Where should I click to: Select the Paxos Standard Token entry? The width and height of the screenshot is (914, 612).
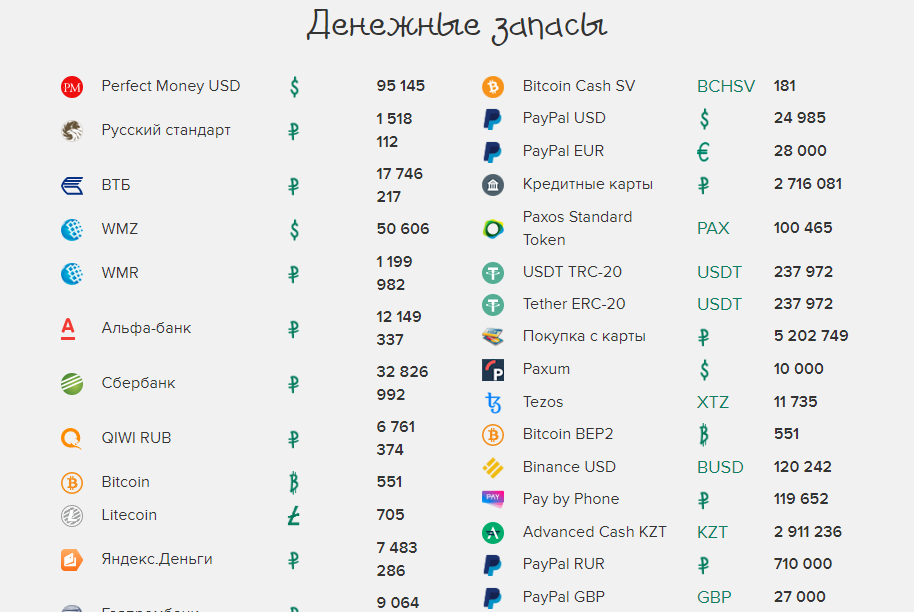point(577,228)
